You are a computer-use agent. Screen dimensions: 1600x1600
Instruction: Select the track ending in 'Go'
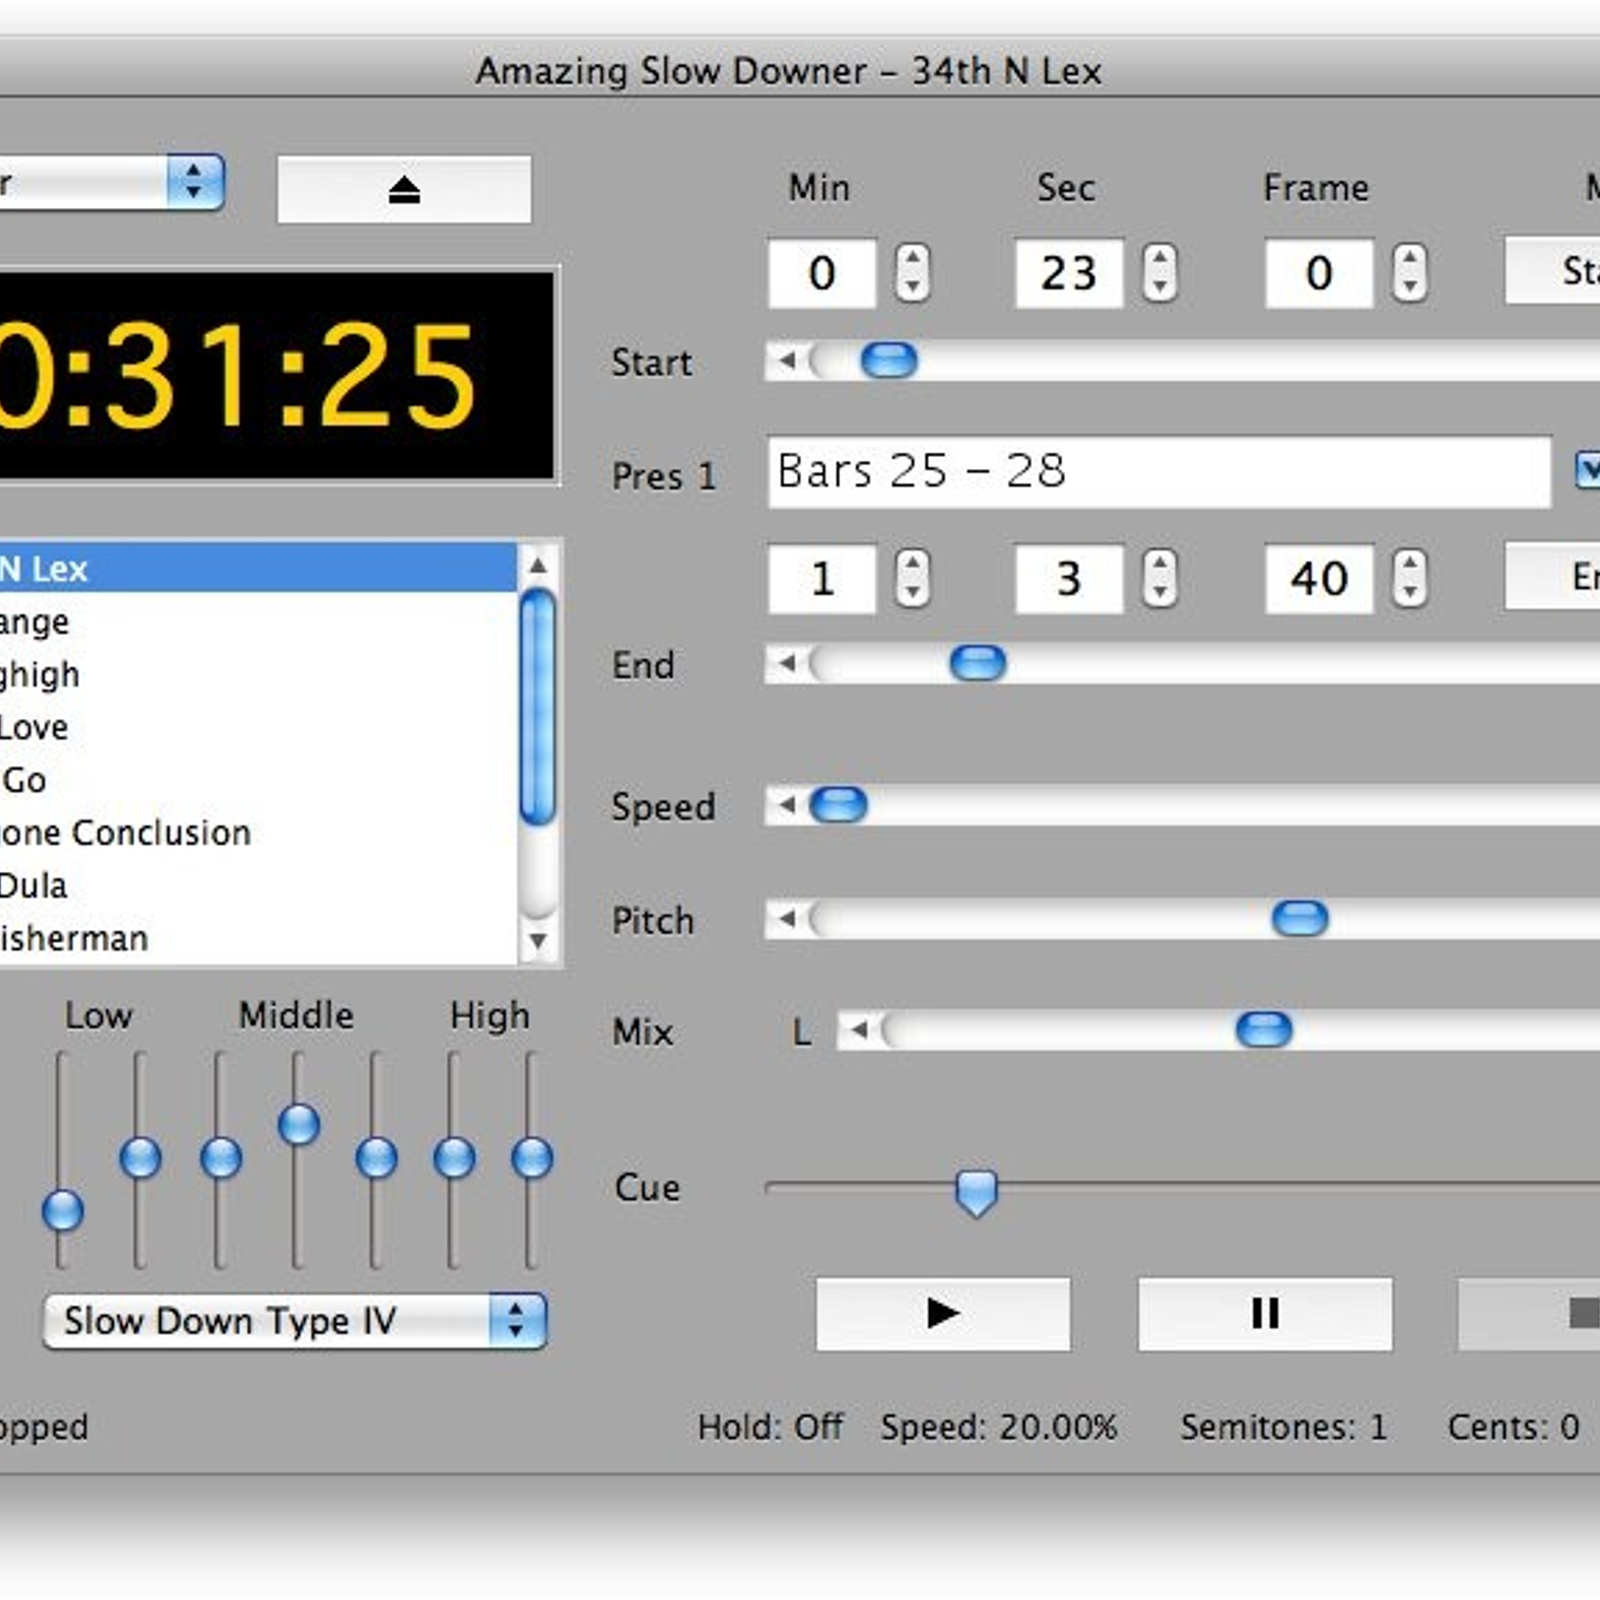click(258, 780)
